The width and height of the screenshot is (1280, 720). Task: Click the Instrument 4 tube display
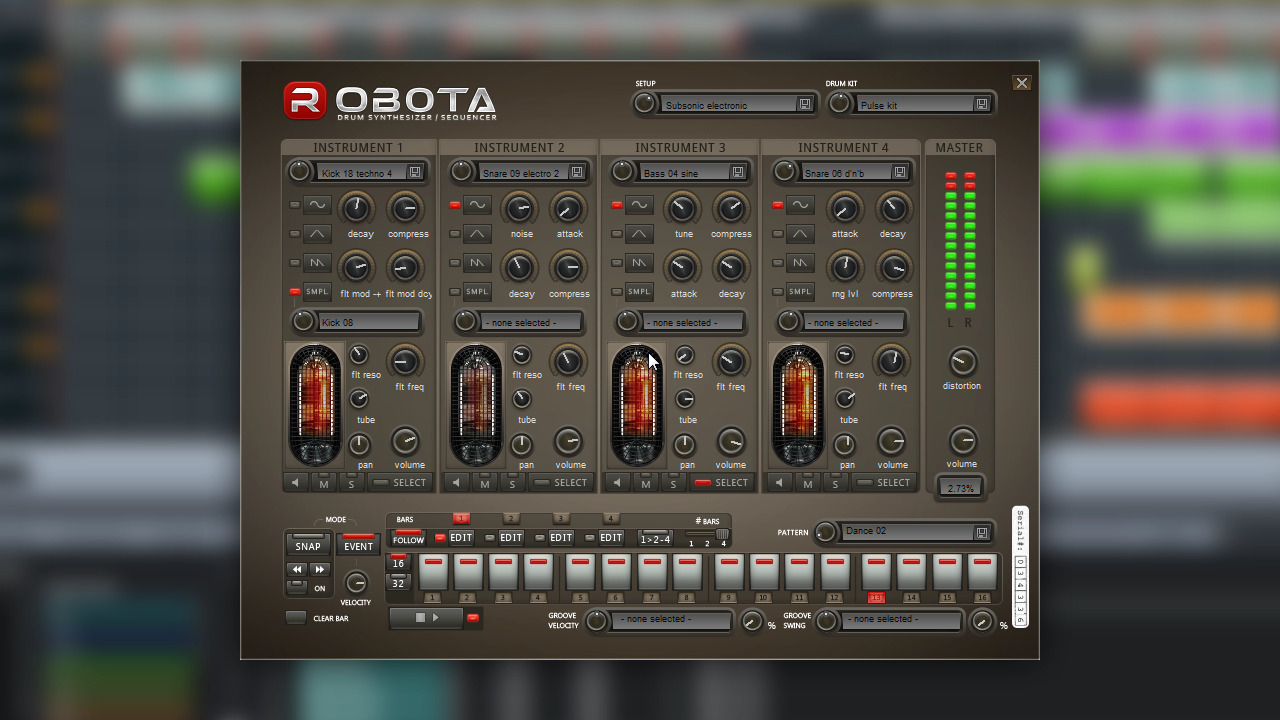point(798,405)
